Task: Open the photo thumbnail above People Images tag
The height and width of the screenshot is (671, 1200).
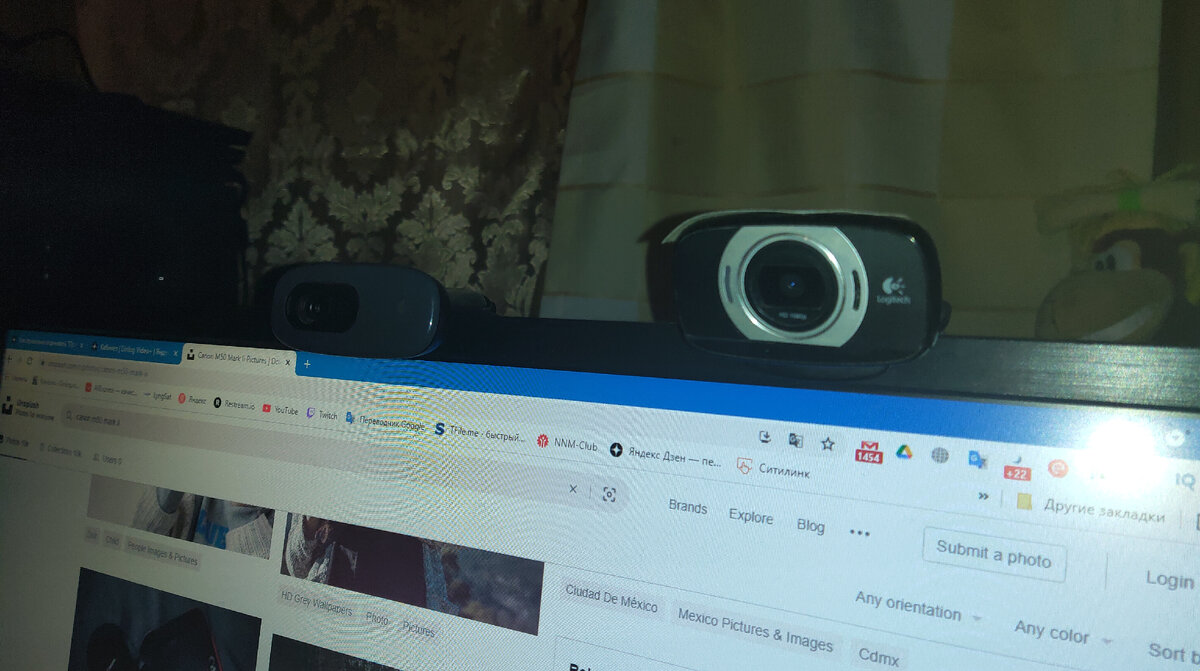Action: (x=180, y=518)
